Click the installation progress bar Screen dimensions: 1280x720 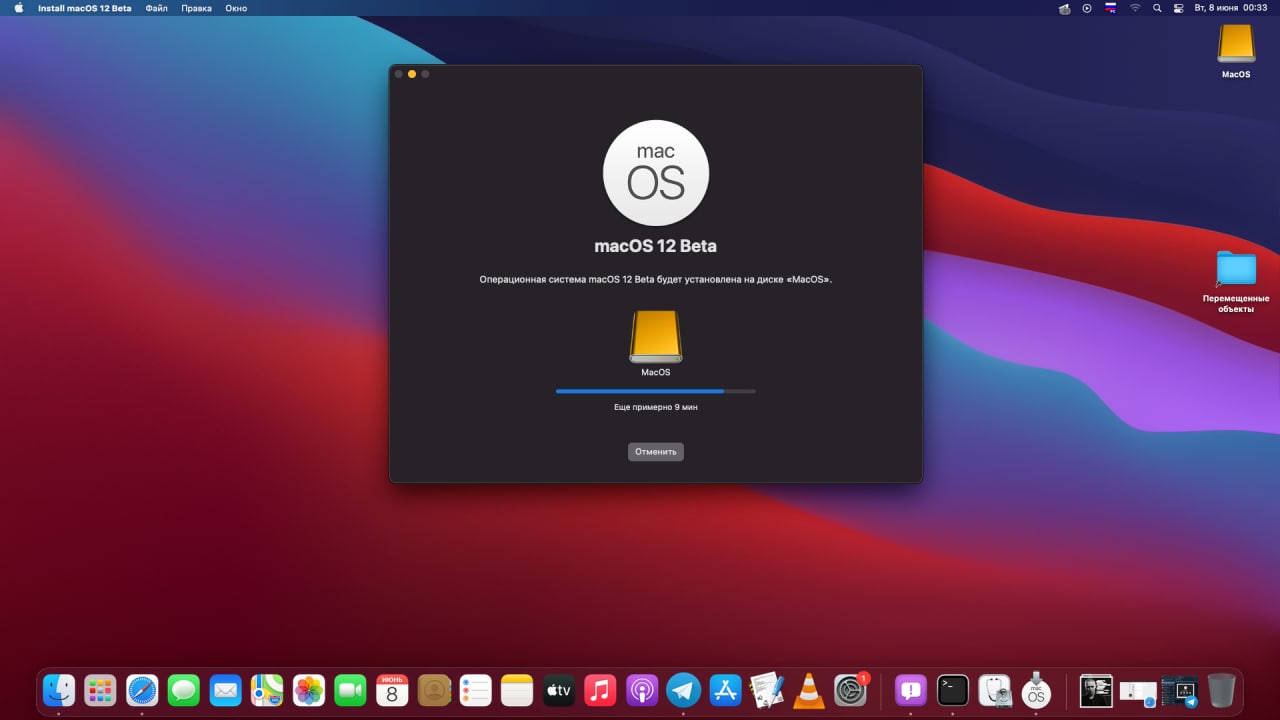[656, 391]
